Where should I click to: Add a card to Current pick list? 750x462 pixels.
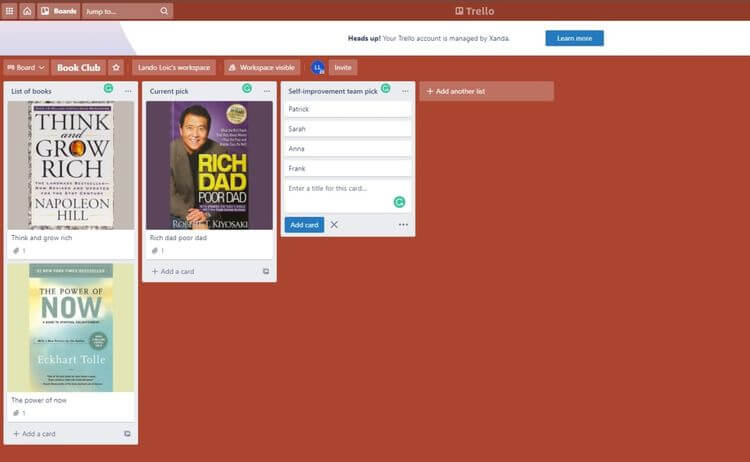point(173,271)
